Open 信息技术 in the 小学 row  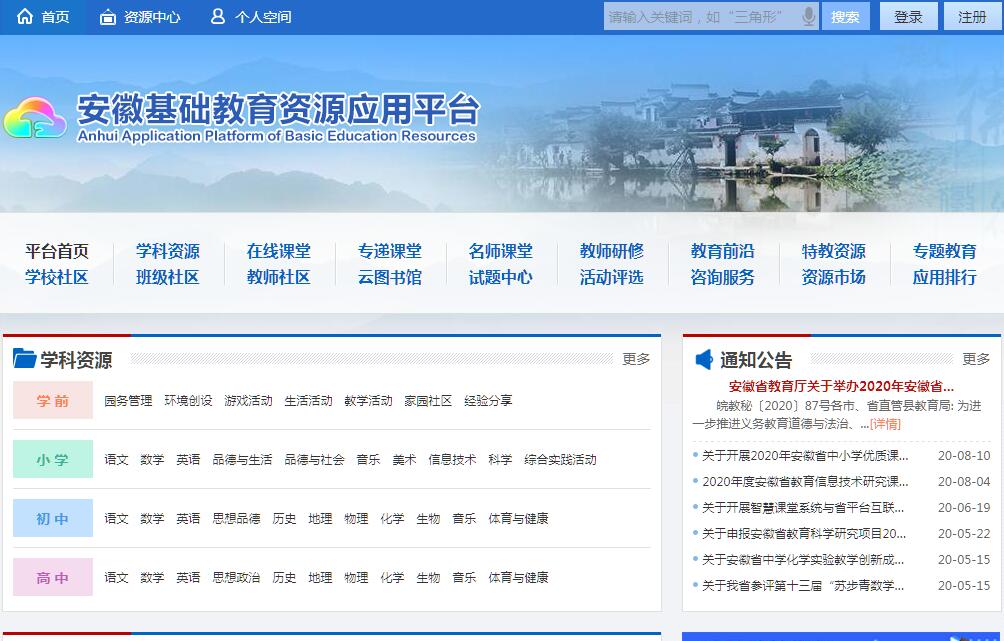(x=452, y=460)
